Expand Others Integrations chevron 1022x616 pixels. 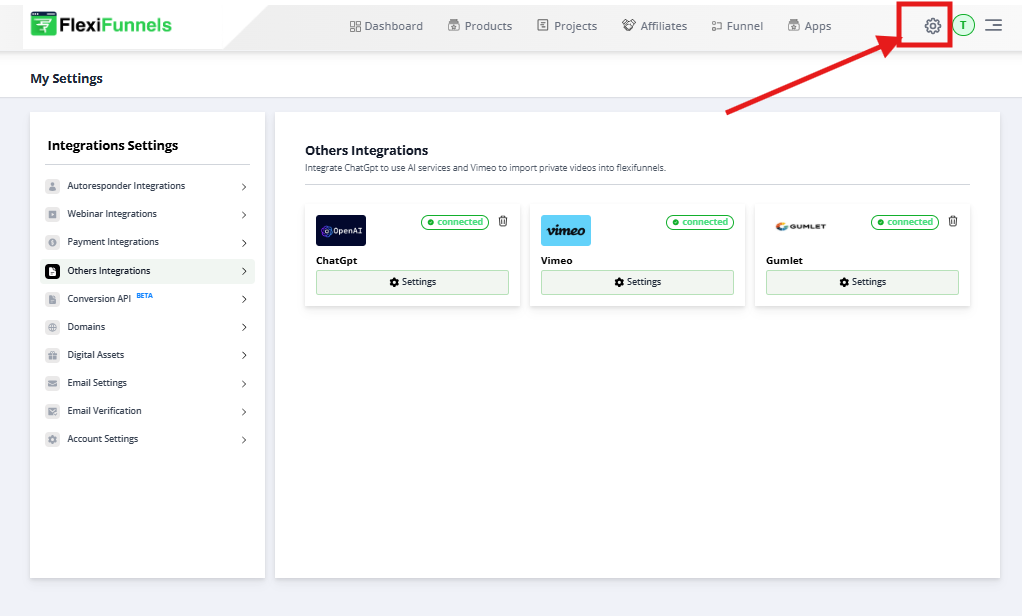244,271
